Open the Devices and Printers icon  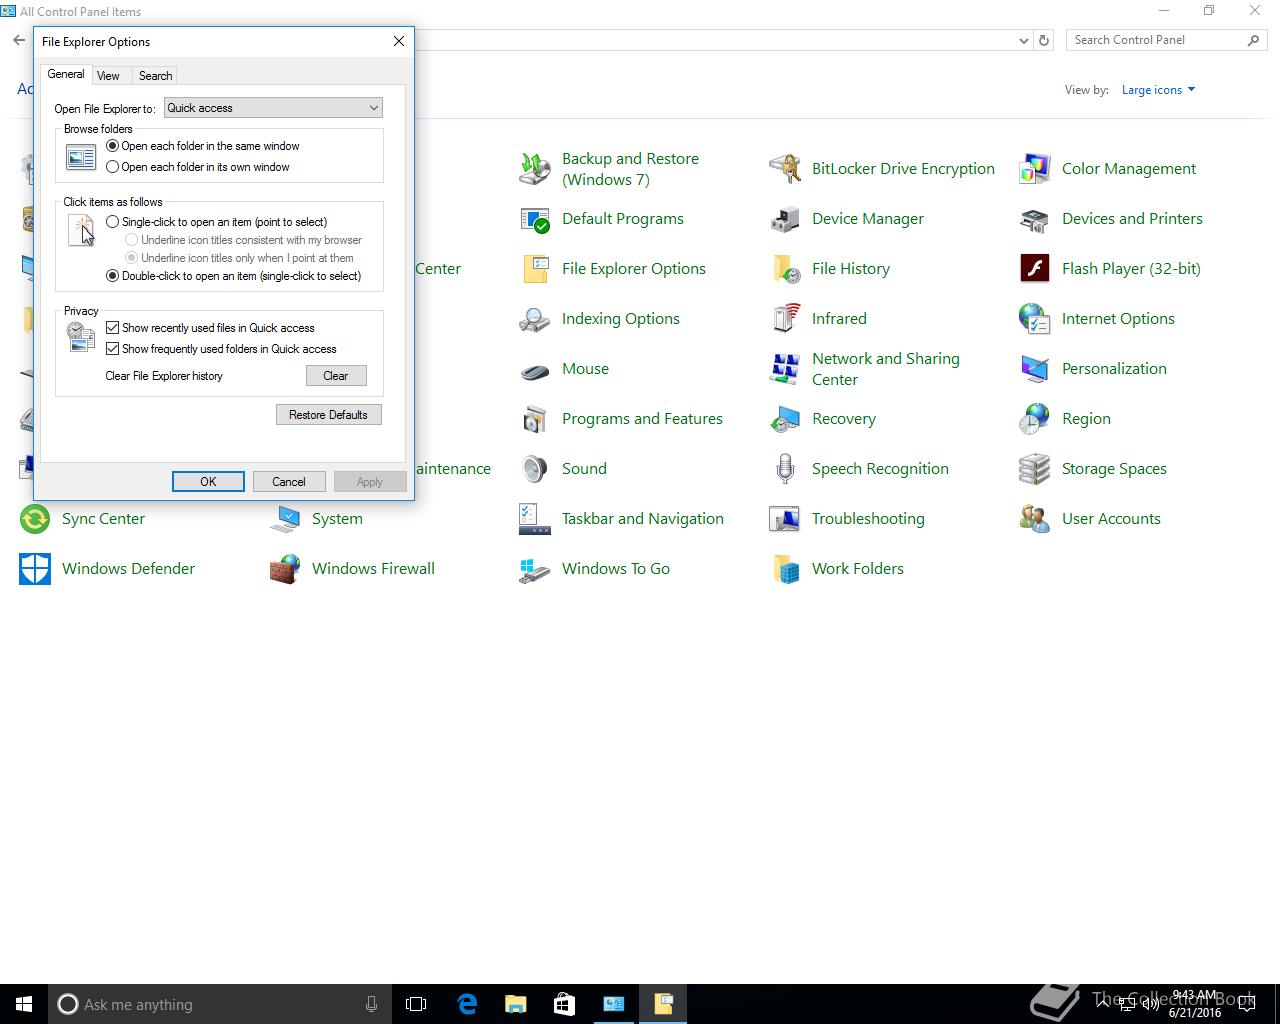click(1035, 219)
